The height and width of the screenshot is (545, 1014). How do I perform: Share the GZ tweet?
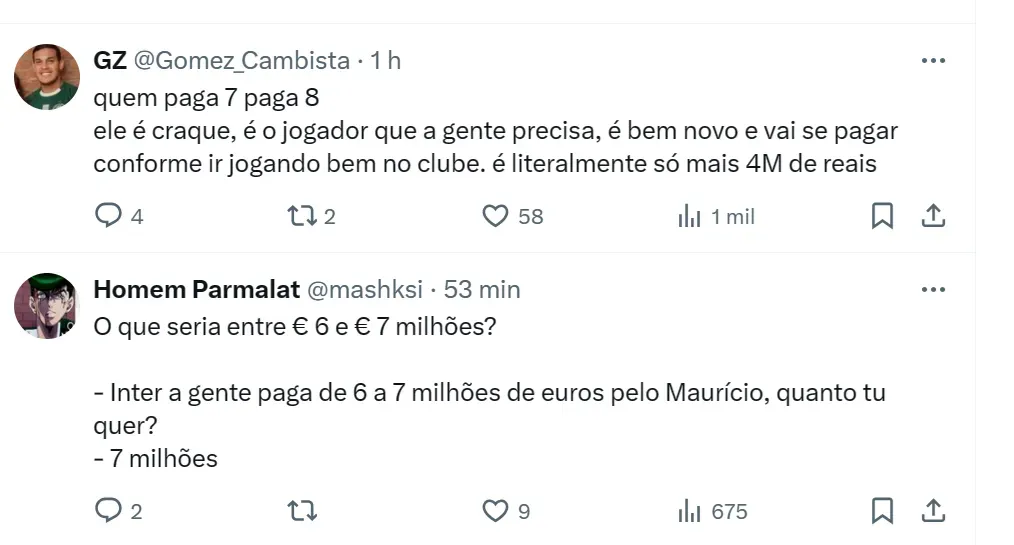coord(933,216)
